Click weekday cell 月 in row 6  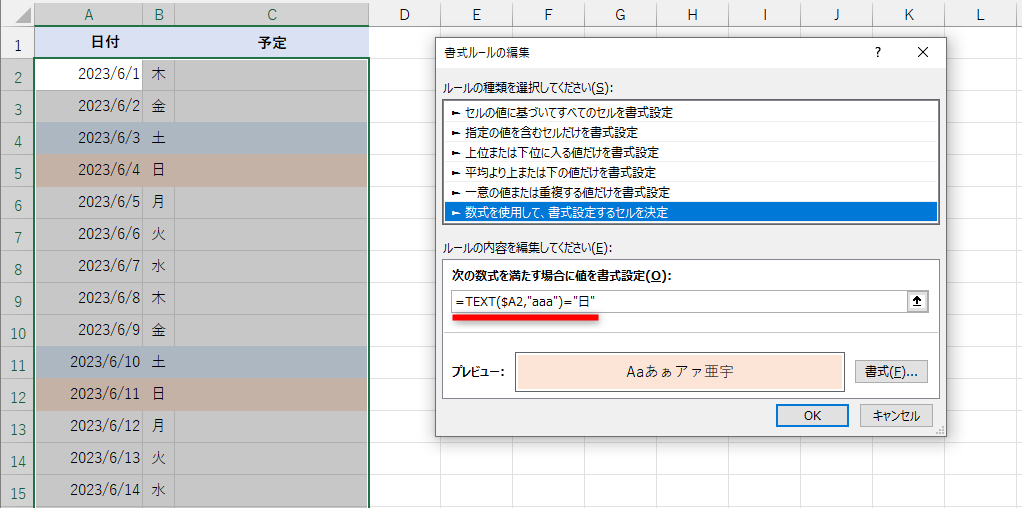tap(158, 202)
